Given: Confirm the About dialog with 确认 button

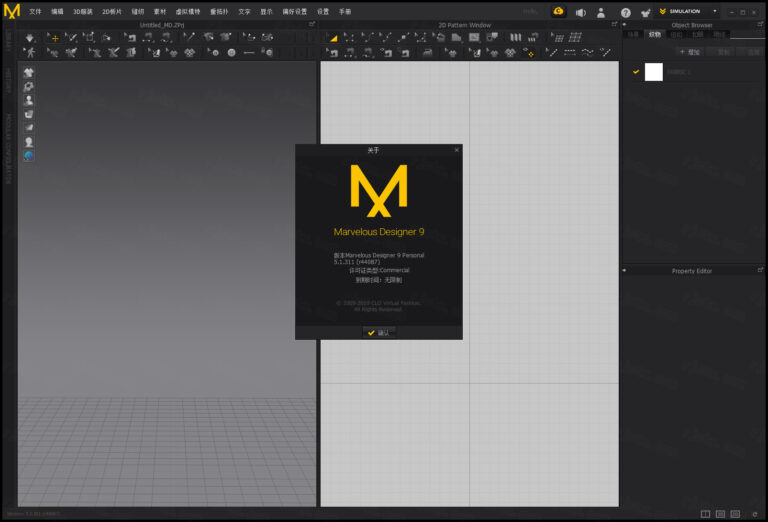Looking at the screenshot, I should (x=379, y=332).
